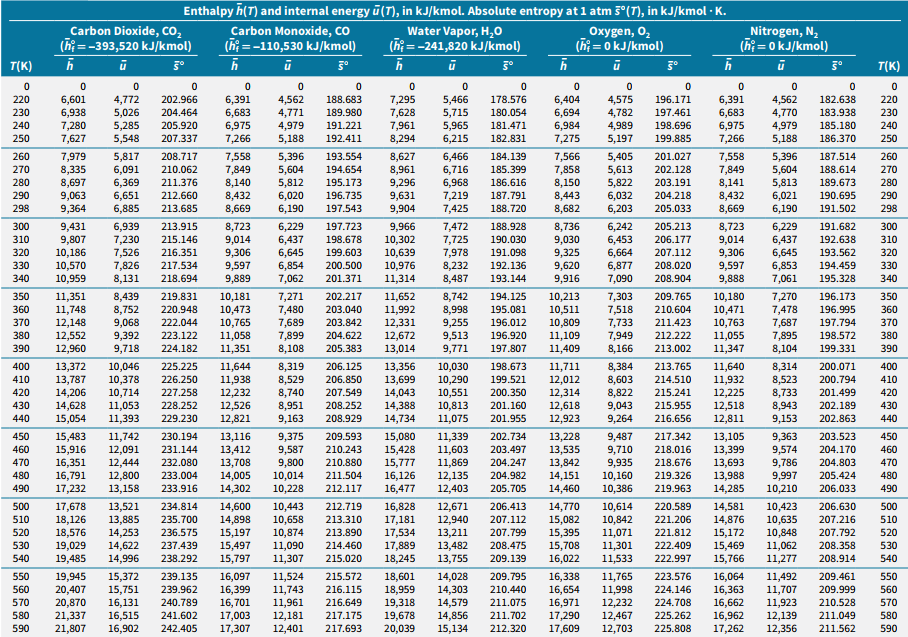The image size is (908, 637).
Task: Click water vapor enthalpy value 7,295
Action: tap(402, 100)
